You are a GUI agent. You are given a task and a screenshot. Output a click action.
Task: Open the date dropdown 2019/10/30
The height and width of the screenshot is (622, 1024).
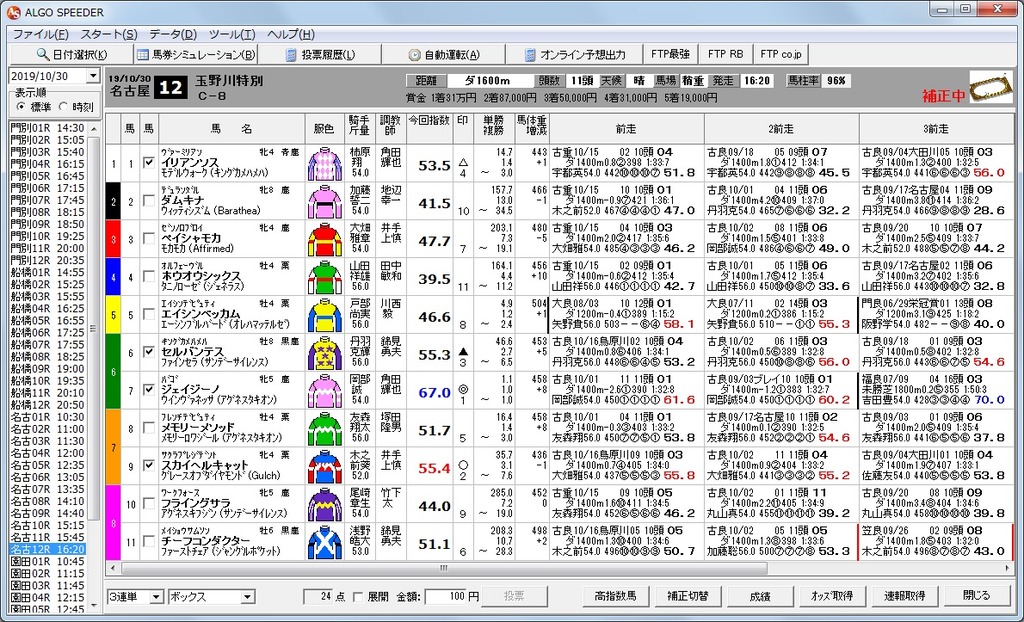[93, 76]
